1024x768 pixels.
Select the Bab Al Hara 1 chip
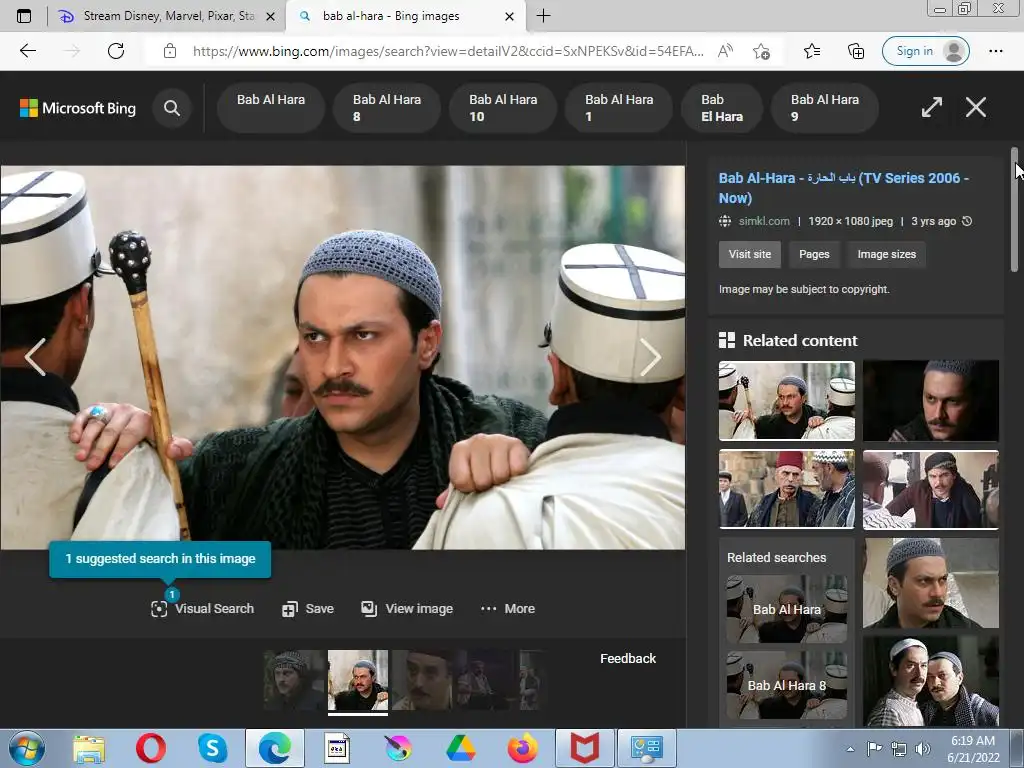click(x=618, y=108)
